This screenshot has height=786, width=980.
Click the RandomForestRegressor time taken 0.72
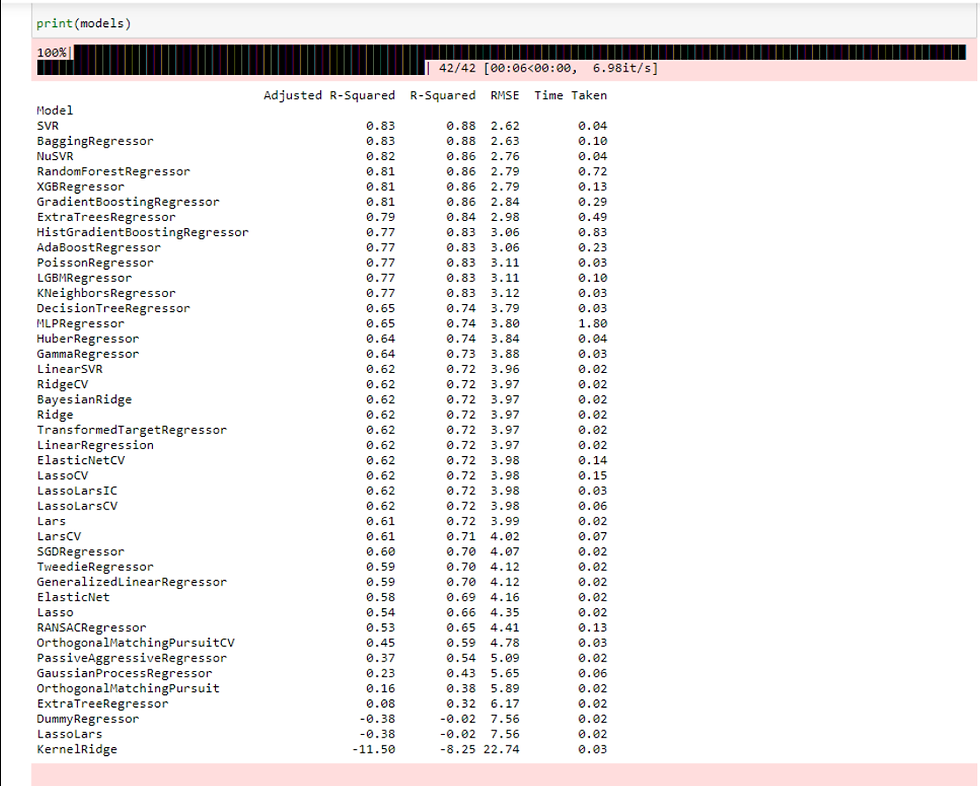coord(592,171)
